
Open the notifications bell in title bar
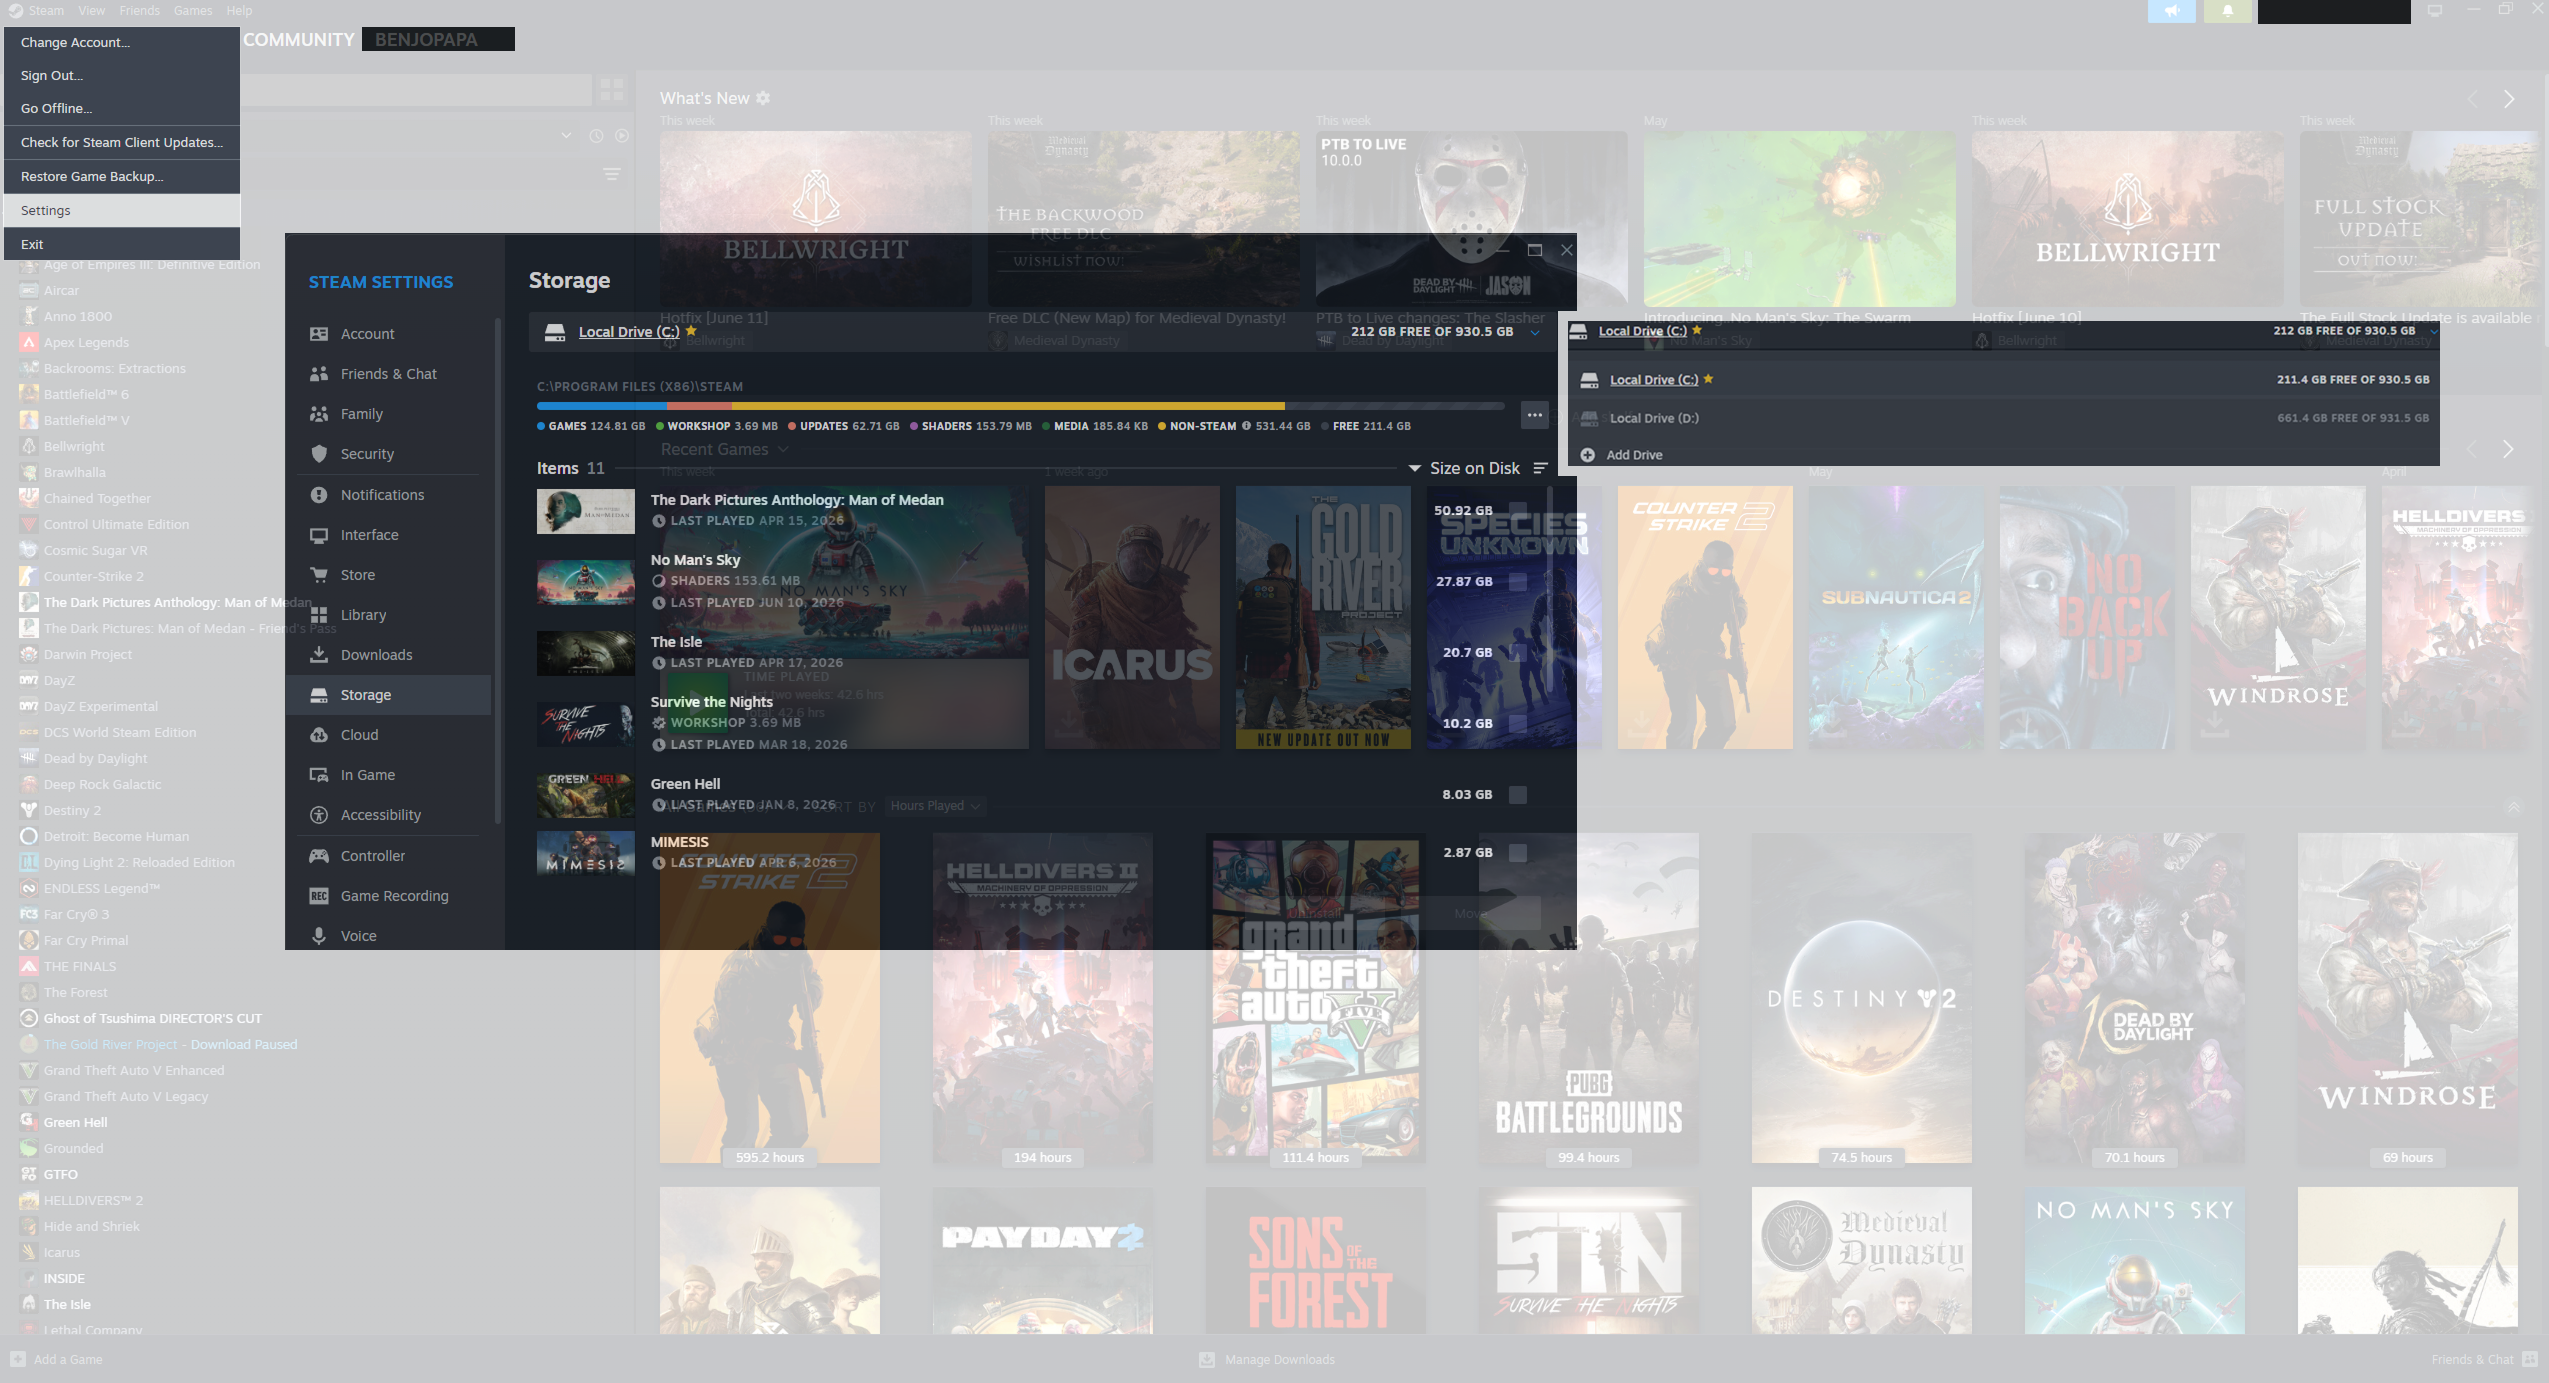point(2228,11)
